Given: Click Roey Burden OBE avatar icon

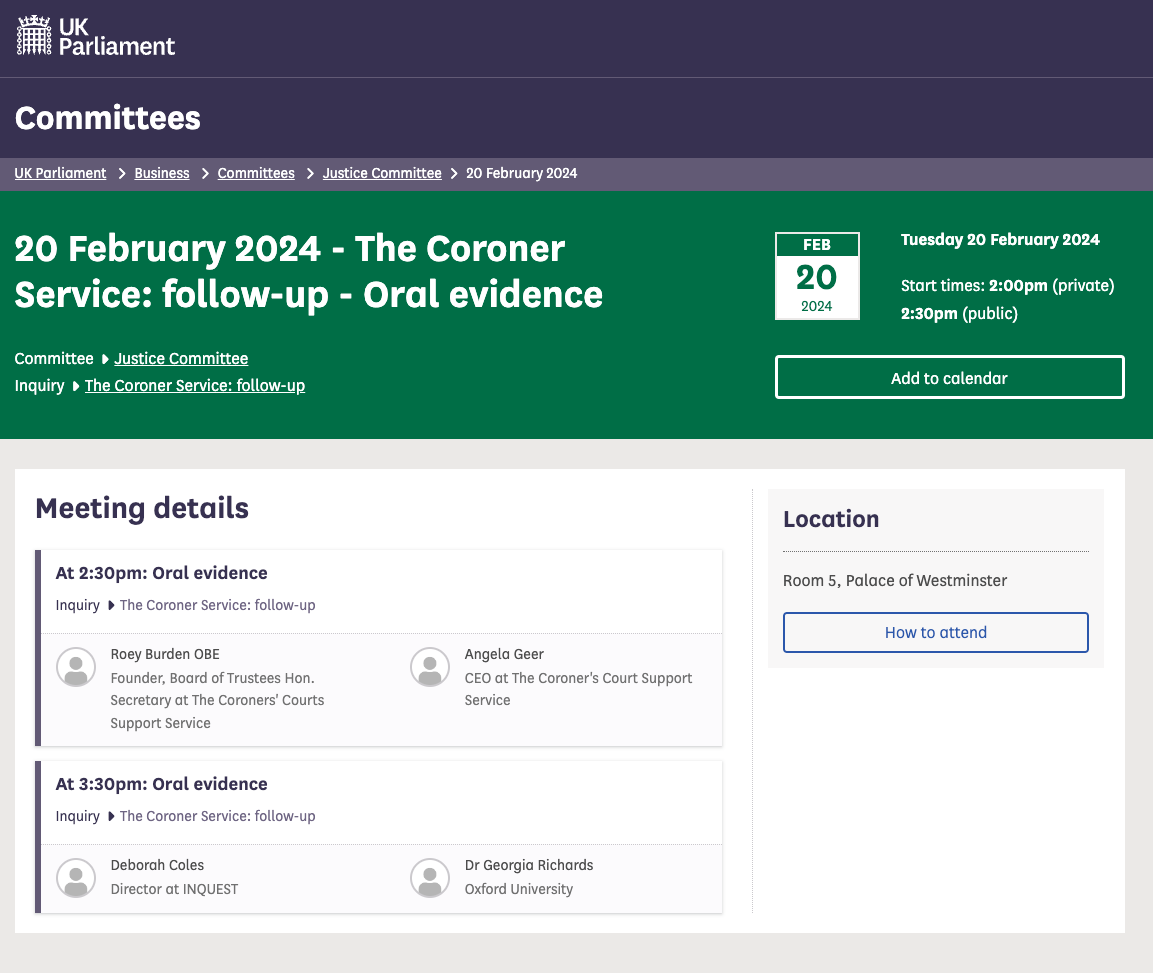Looking at the screenshot, I should 76,667.
